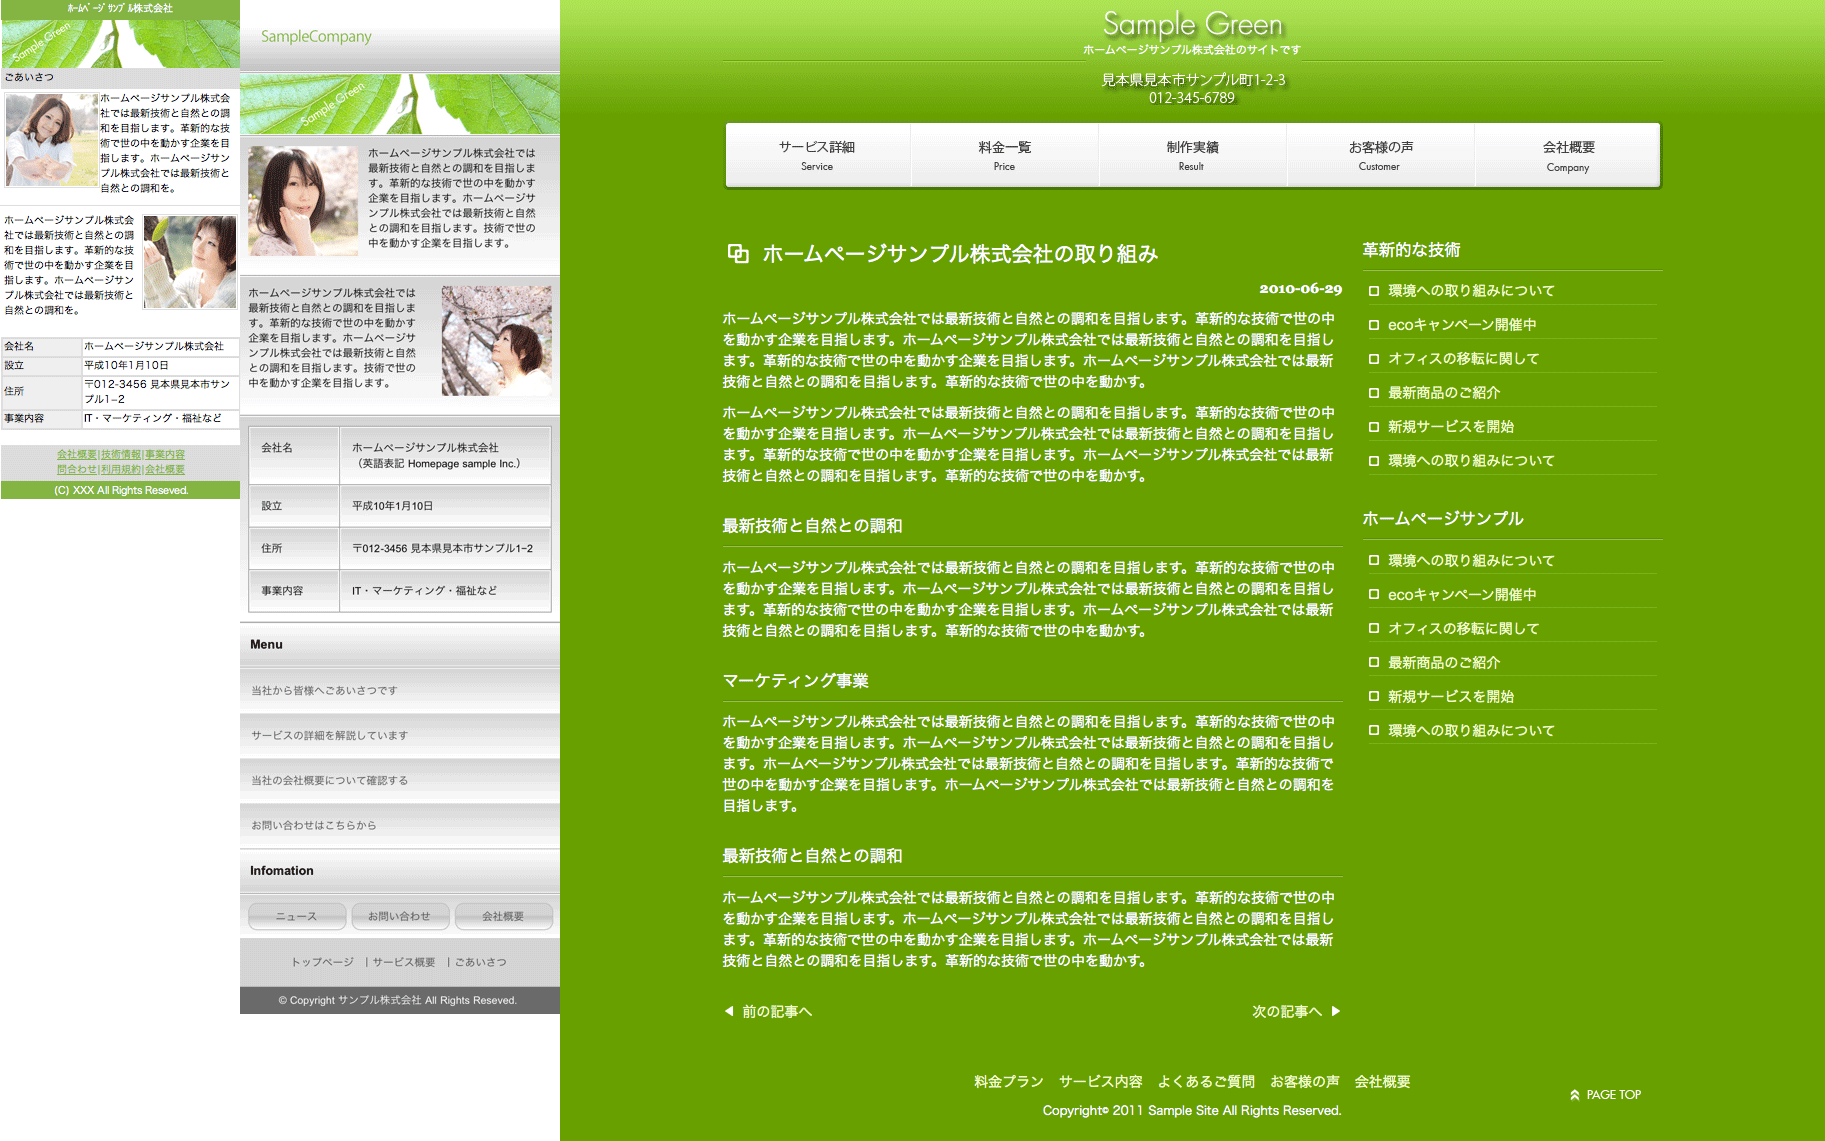Click the square bullet beside ecoキャンペーン開催中 under ホームページサンプル

(x=1374, y=595)
